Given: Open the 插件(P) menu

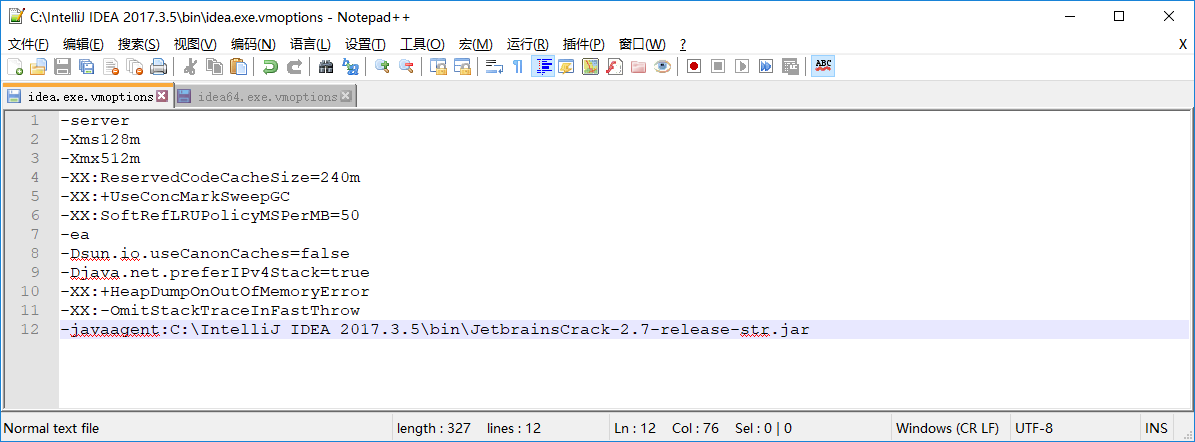Looking at the screenshot, I should click(x=583, y=44).
